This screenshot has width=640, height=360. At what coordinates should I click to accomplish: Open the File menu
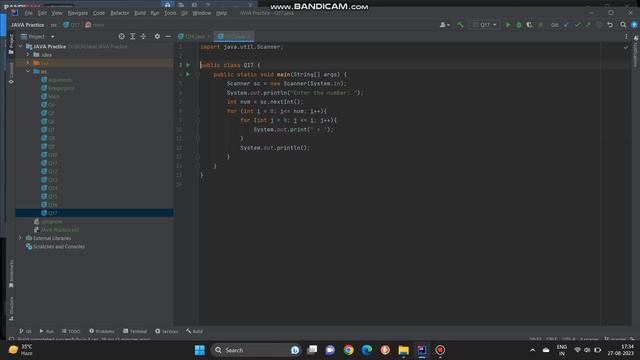pyautogui.click(x=28, y=13)
